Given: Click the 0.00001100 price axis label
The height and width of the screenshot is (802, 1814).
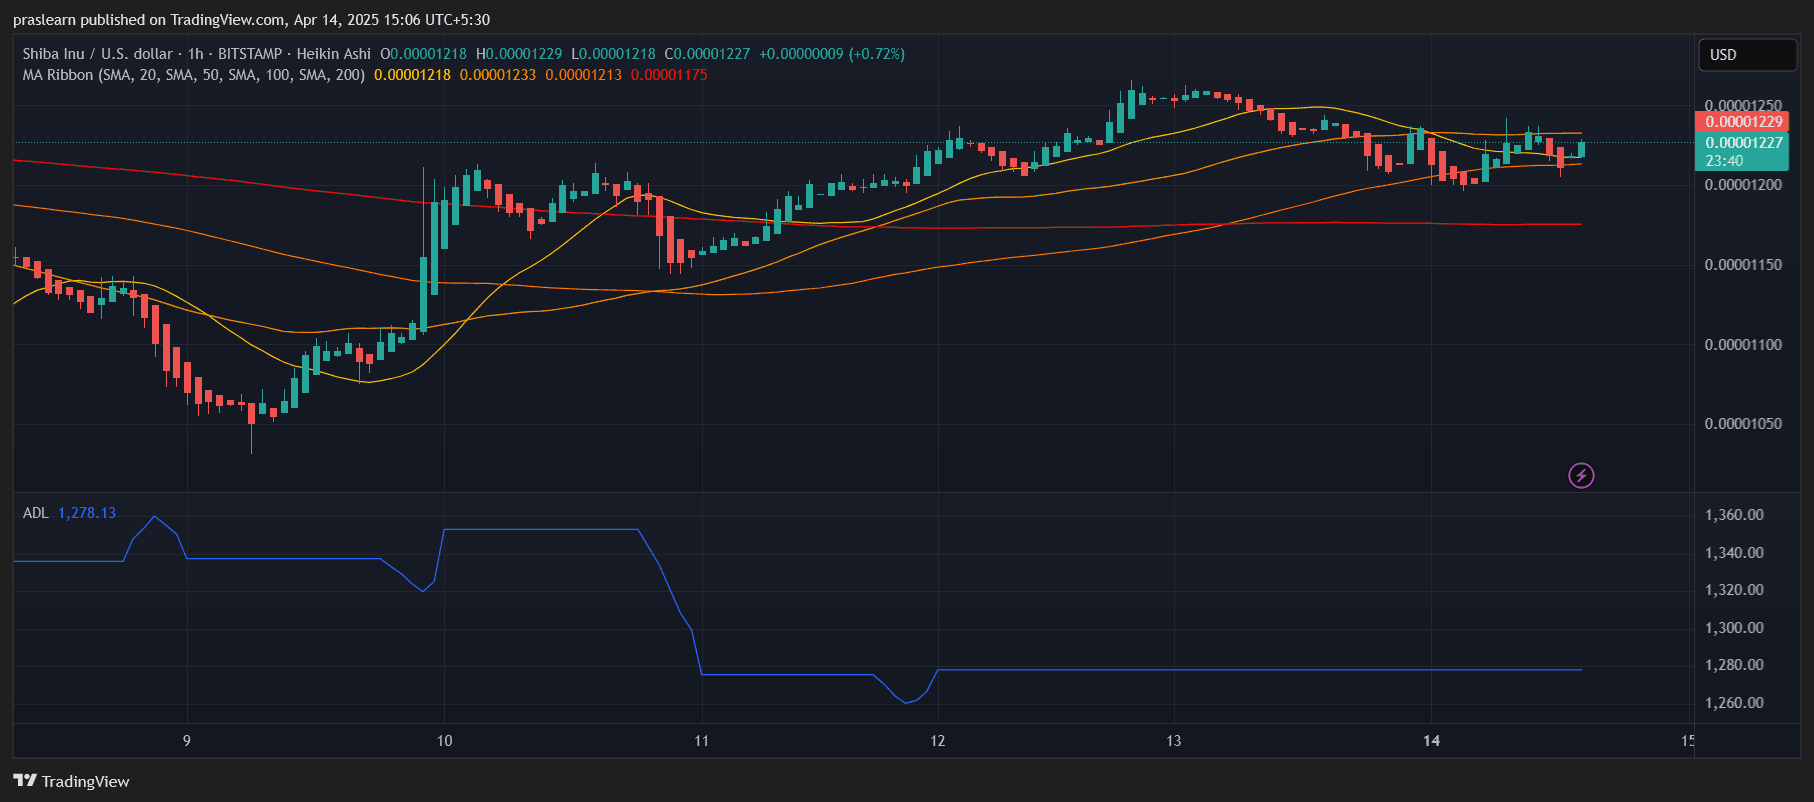Looking at the screenshot, I should point(1743,345).
